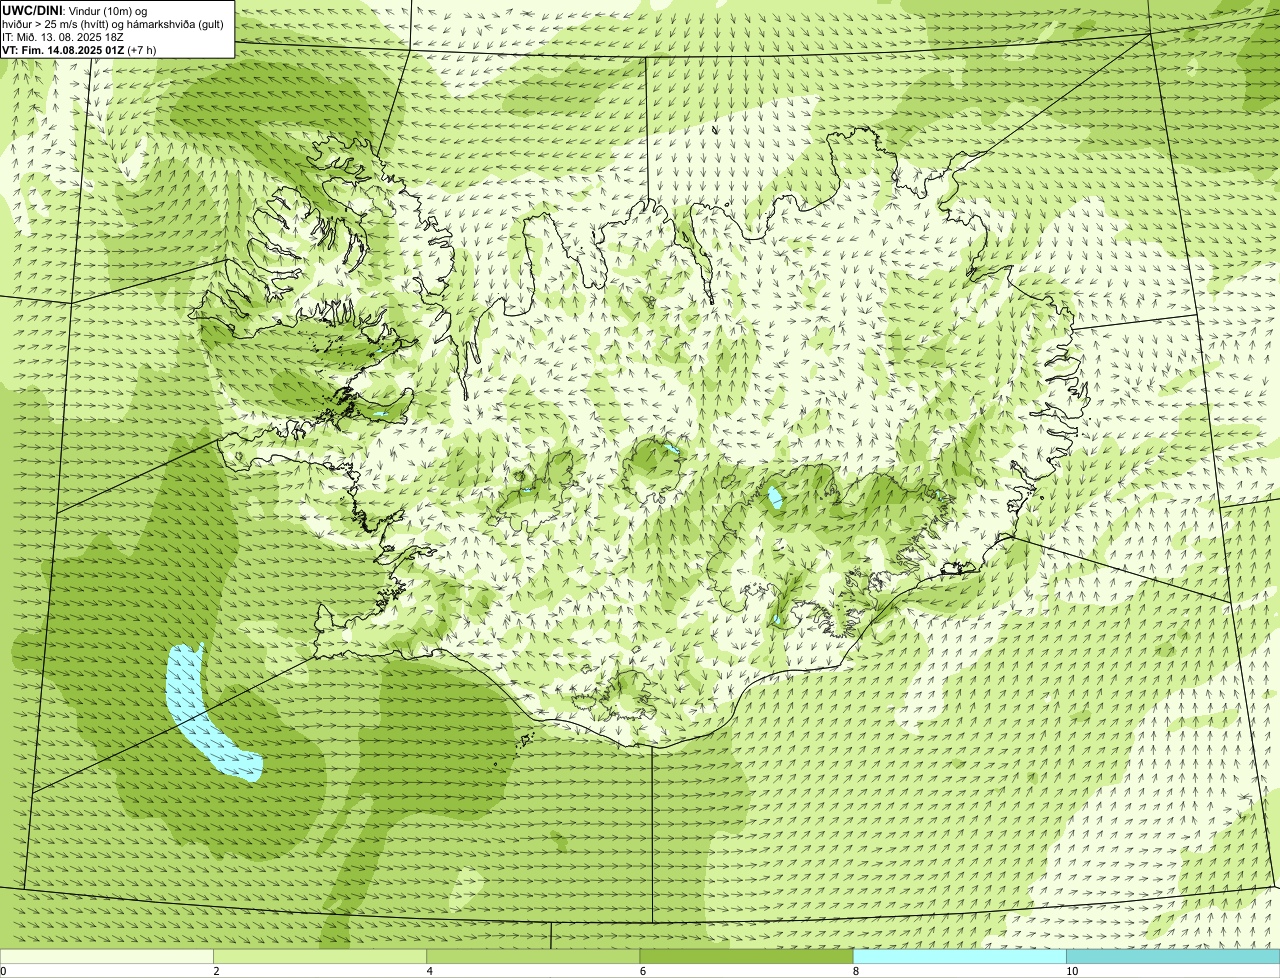1280x978 pixels.
Task: Click the legend scale label '6'
Action: [643, 971]
